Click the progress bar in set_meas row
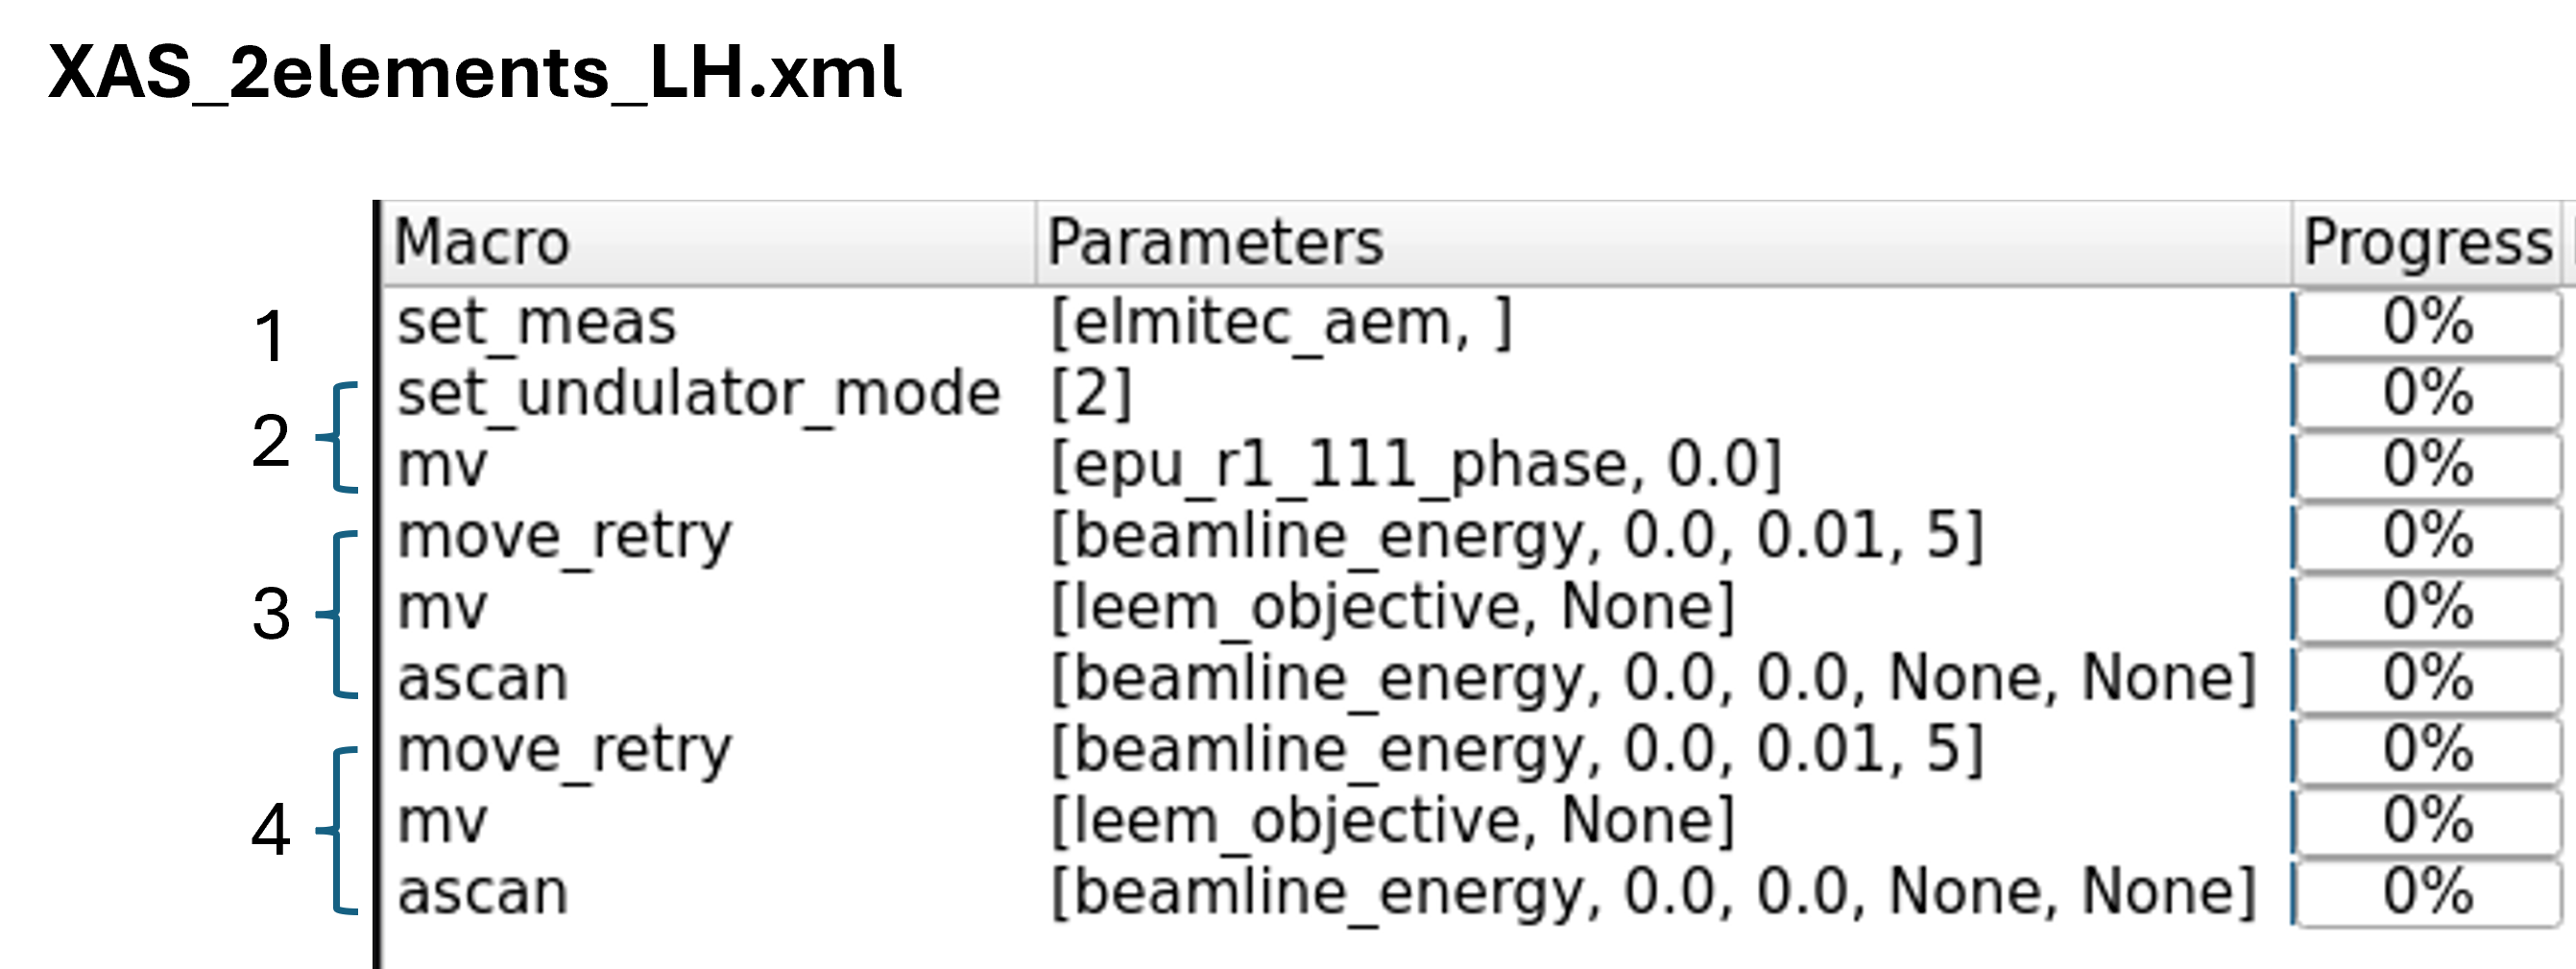This screenshot has width=2576, height=969. [2427, 323]
